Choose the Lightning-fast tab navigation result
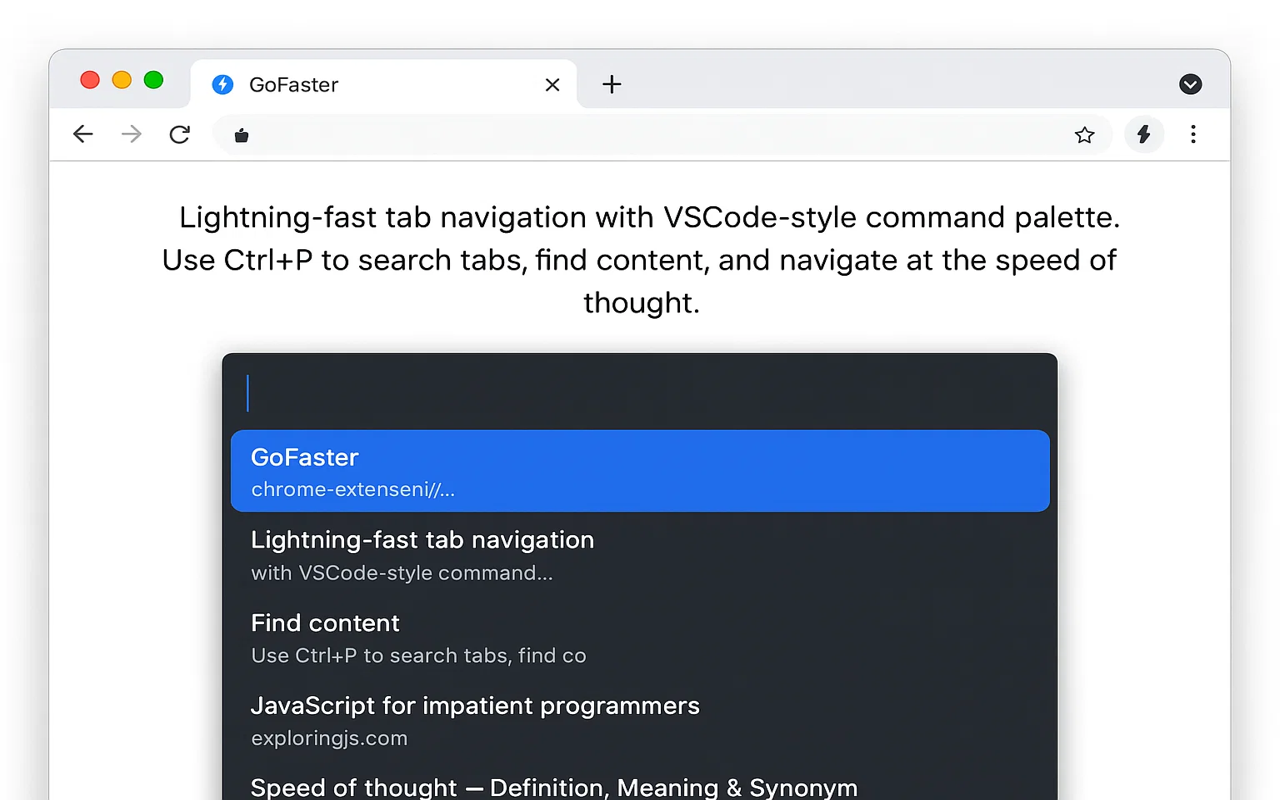The width and height of the screenshot is (1280, 800). tap(640, 555)
